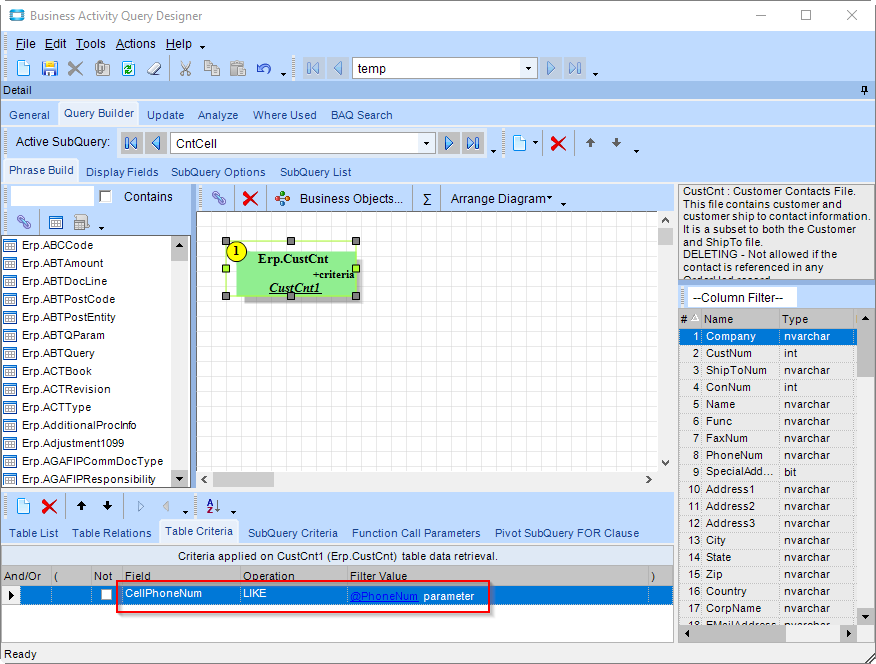Screen dimensions: 876x664
Task: Open the temp query ID dropdown
Action: click(529, 69)
